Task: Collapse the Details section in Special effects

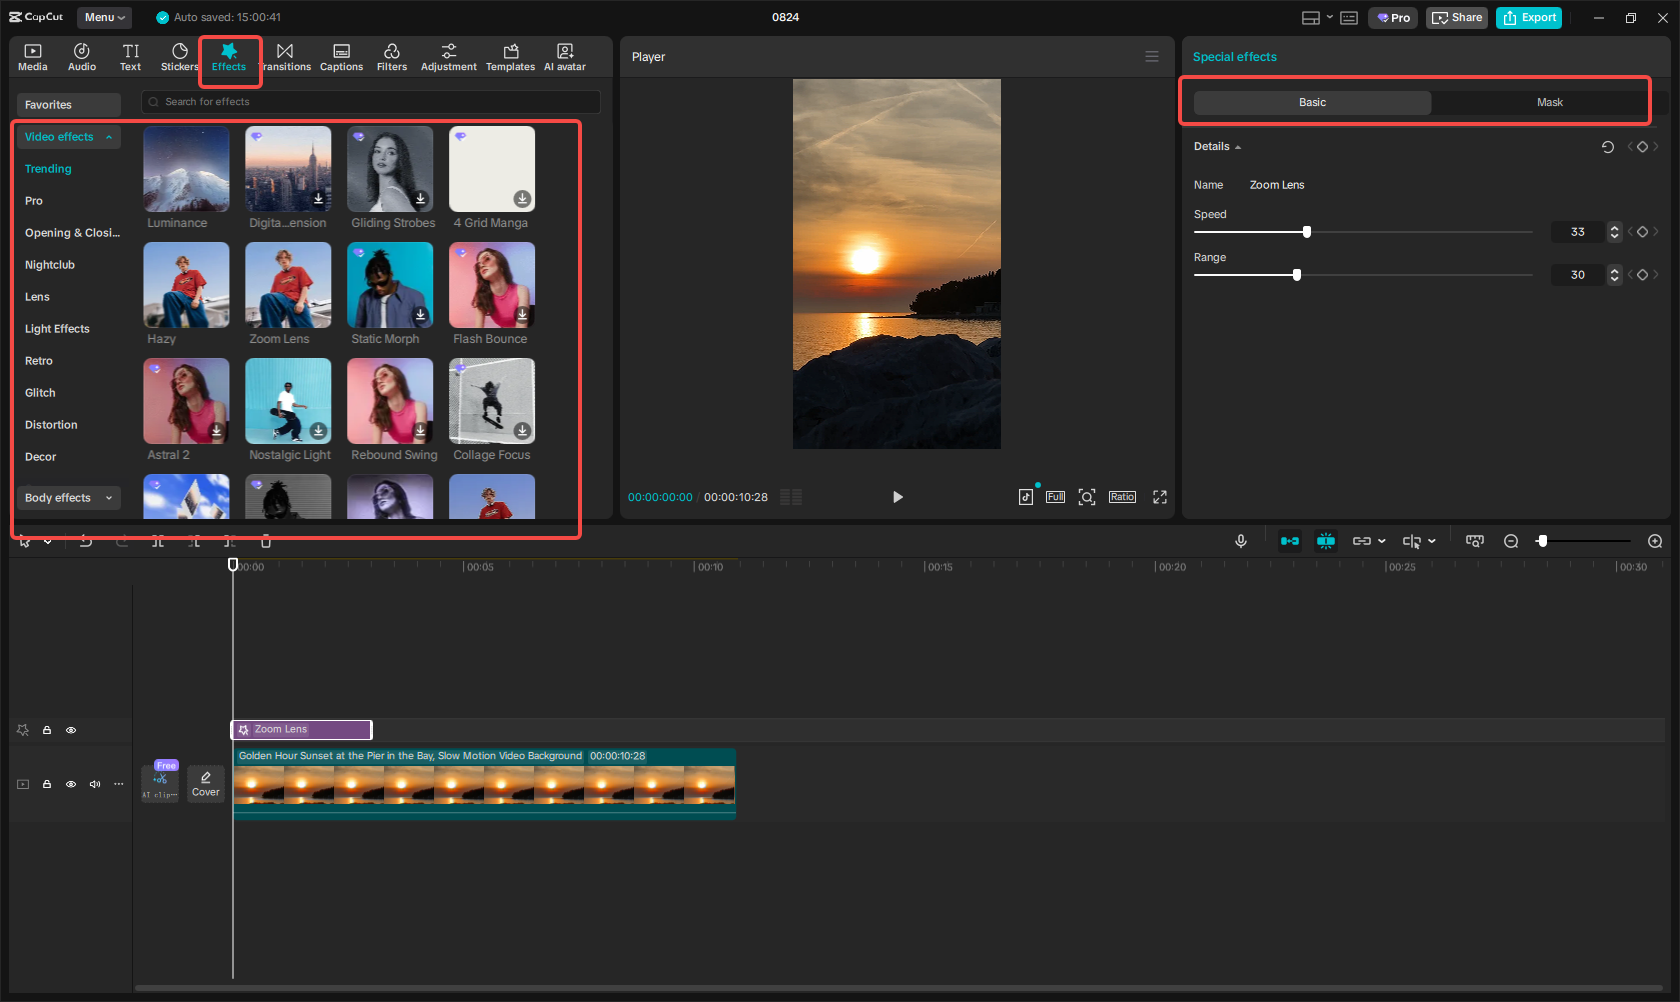Action: tap(1237, 146)
